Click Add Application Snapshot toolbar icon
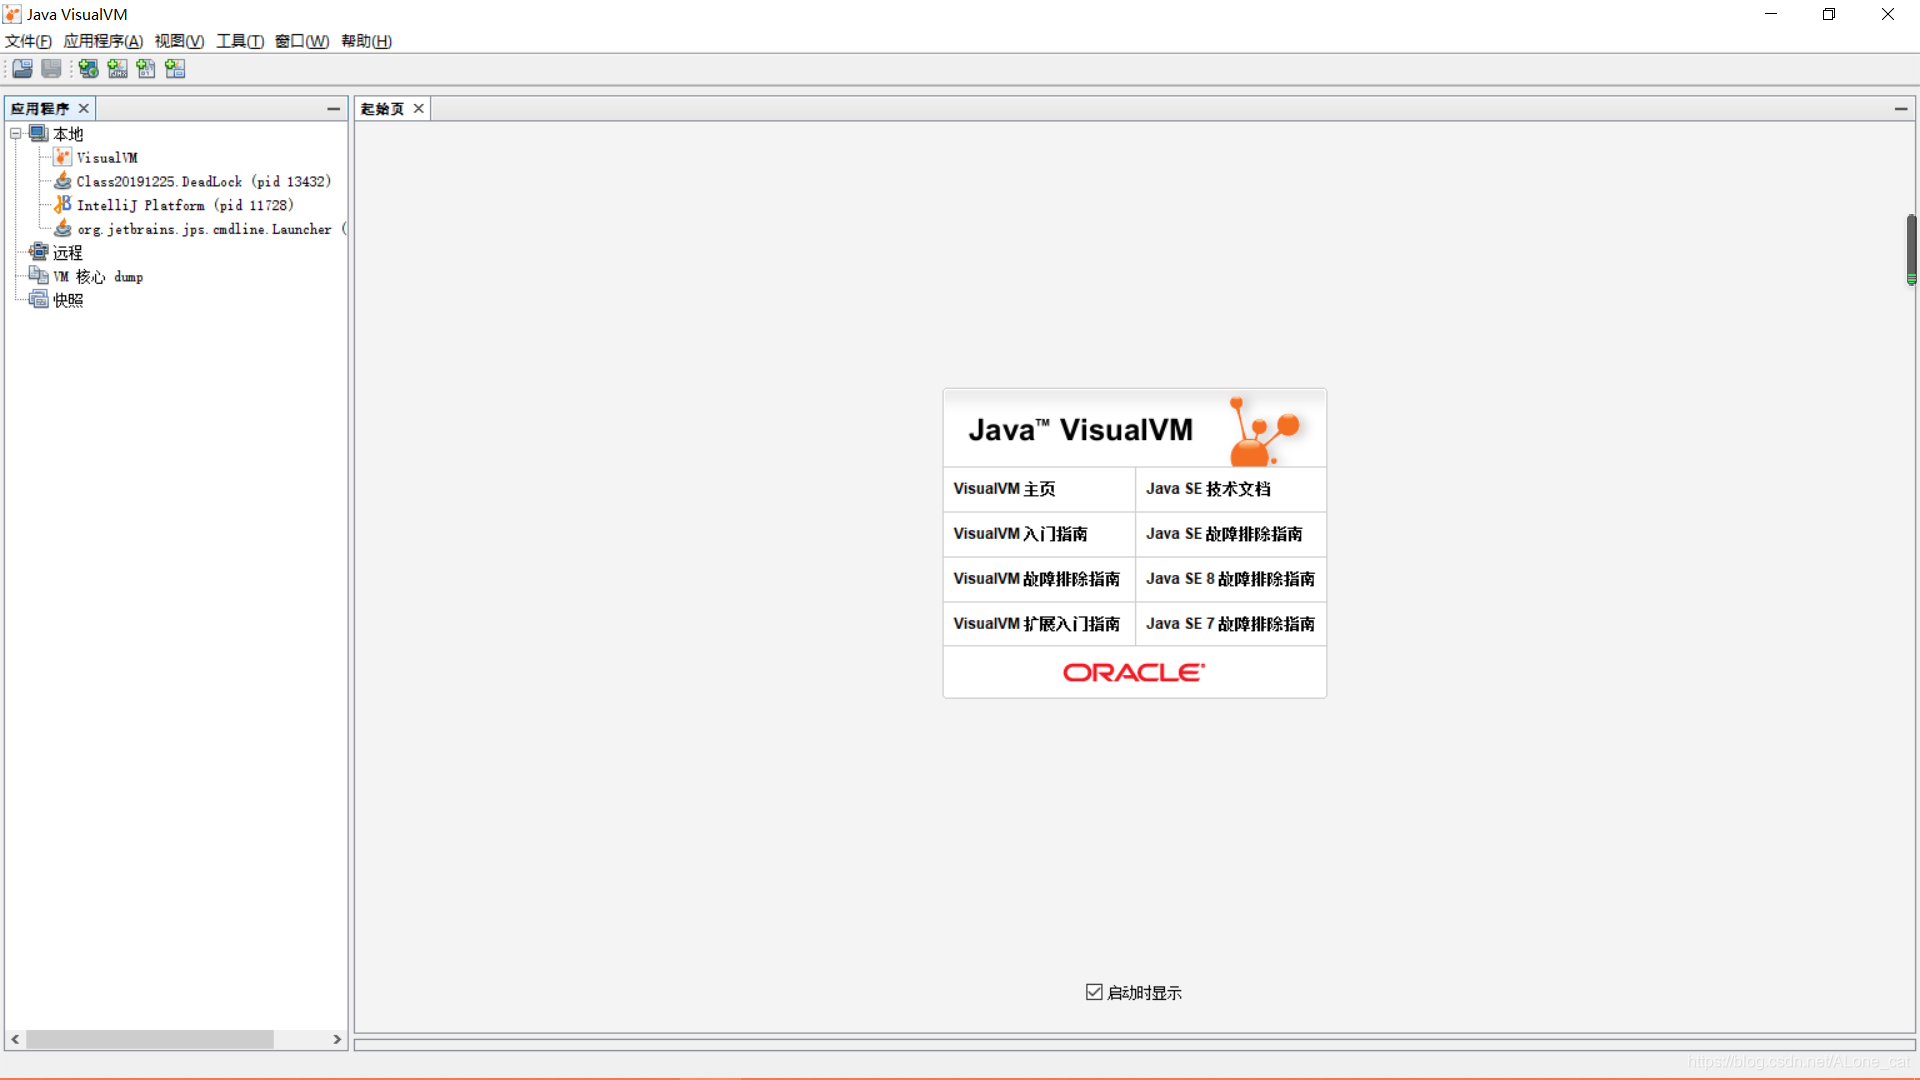 [x=175, y=69]
